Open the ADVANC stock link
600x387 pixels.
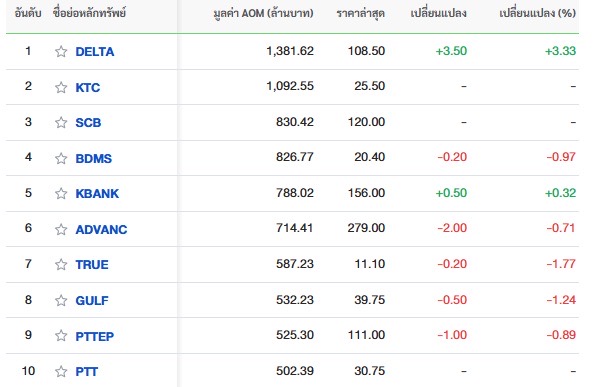[x=101, y=230]
